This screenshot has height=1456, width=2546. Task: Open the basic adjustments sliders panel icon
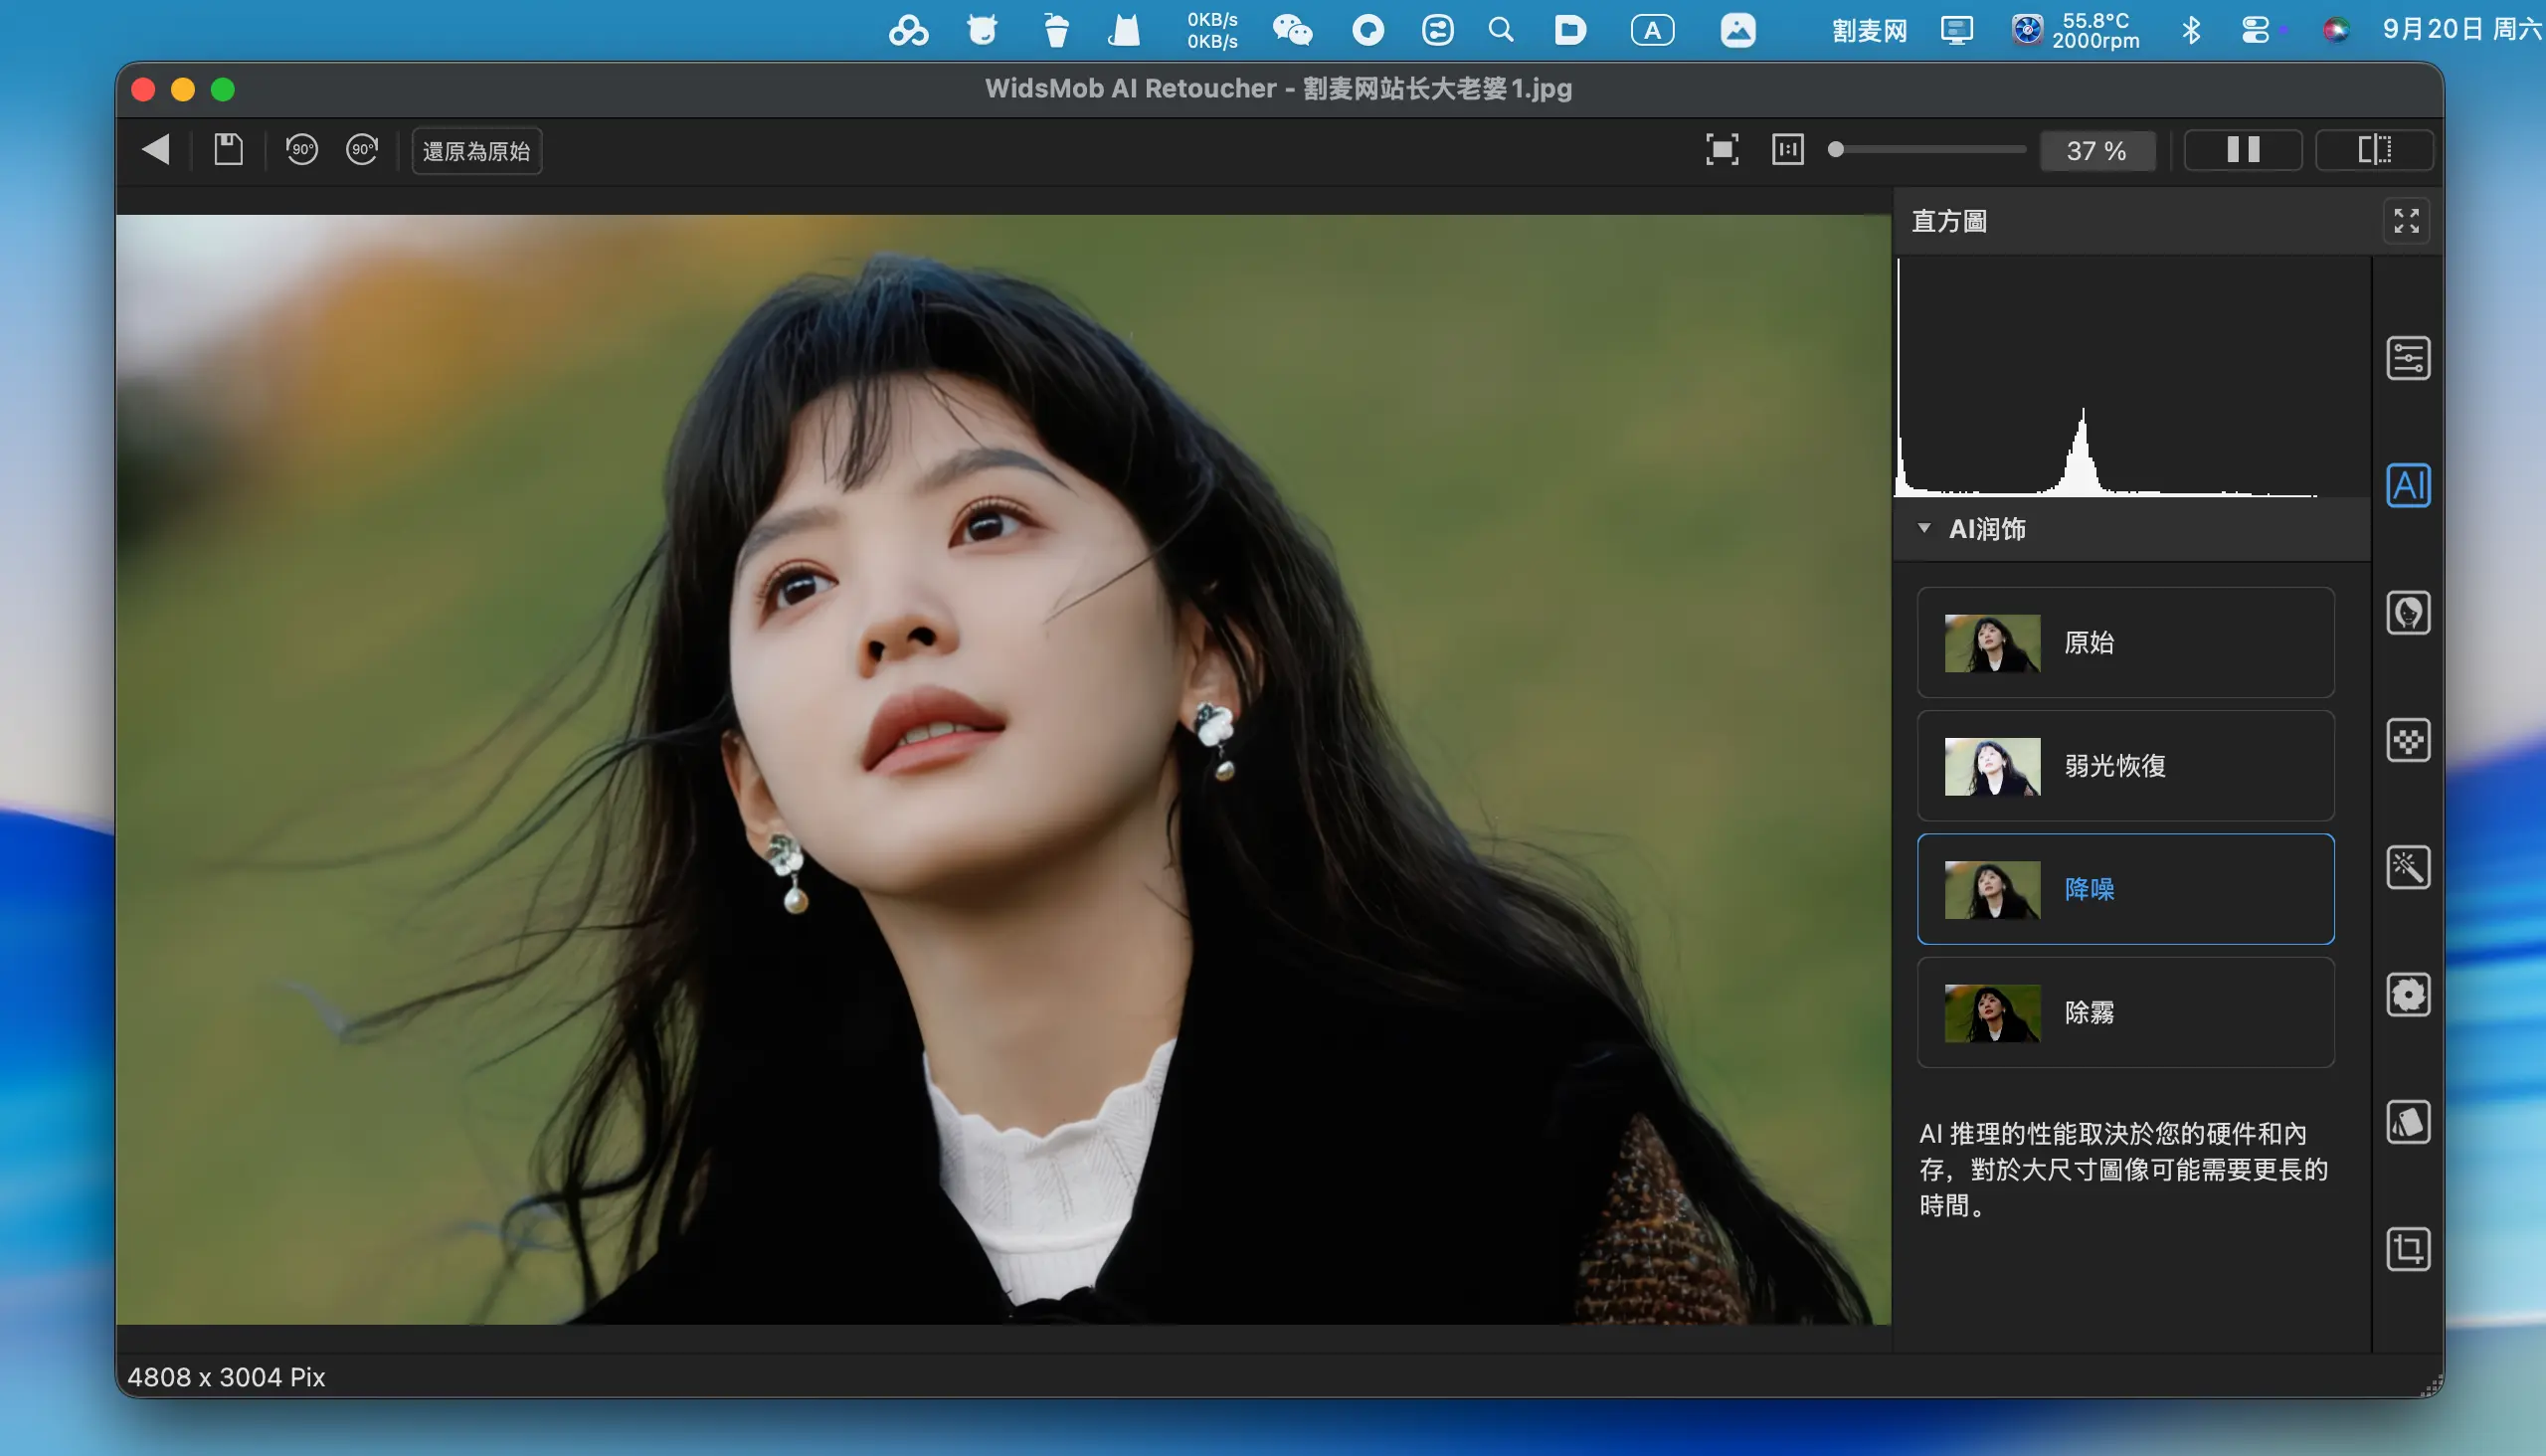click(x=2407, y=358)
